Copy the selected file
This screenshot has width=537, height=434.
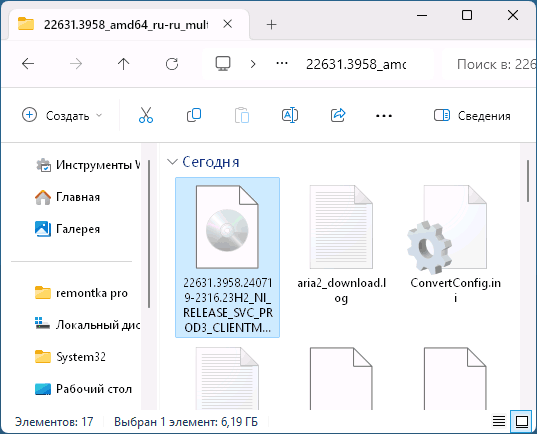click(x=194, y=115)
